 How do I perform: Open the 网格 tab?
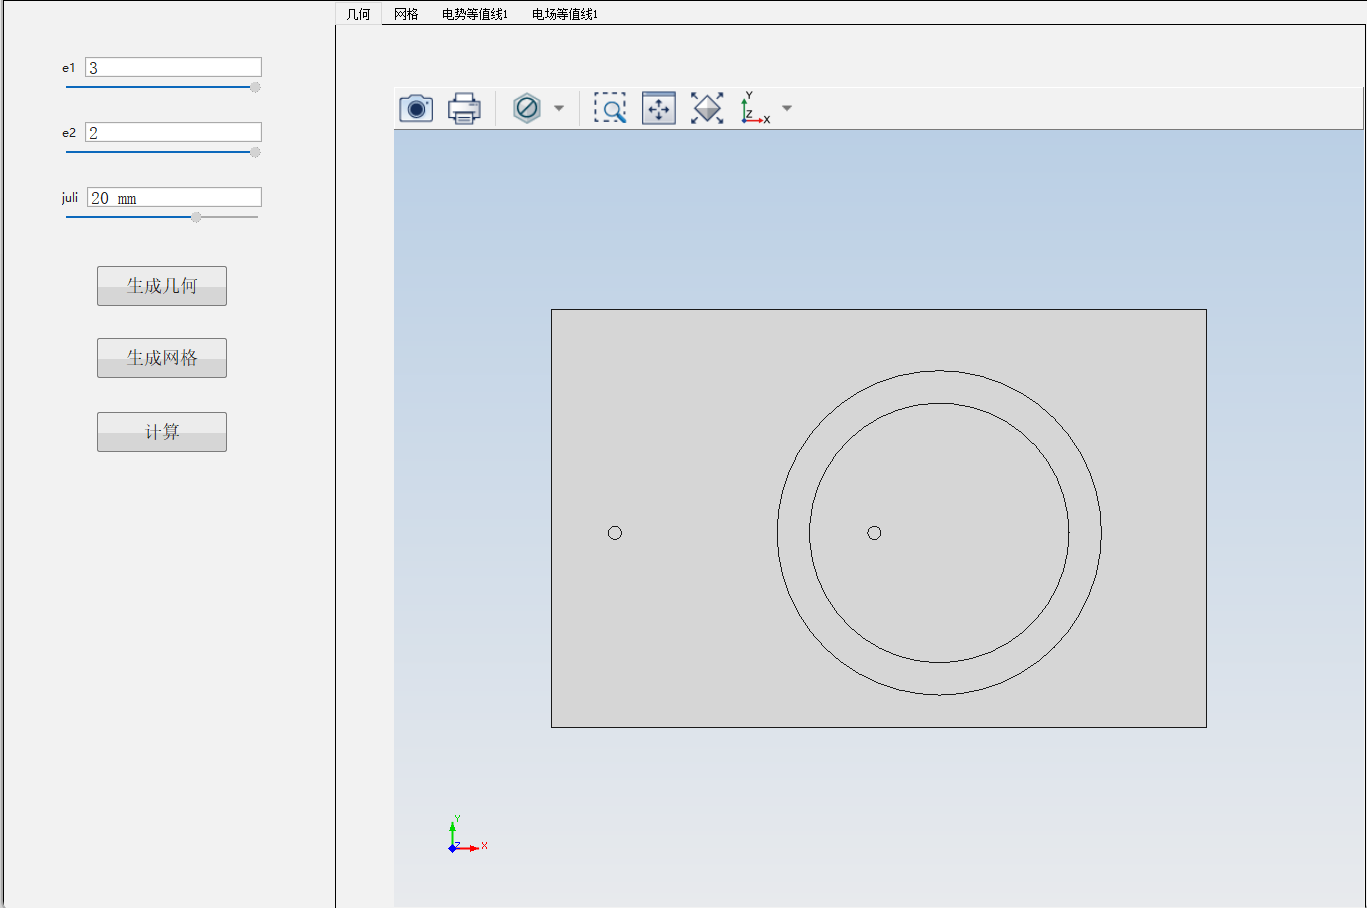coord(406,14)
